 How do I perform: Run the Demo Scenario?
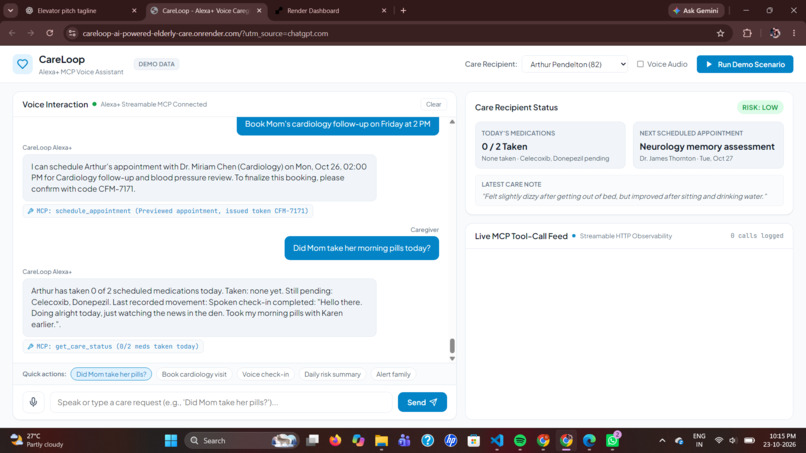click(x=745, y=64)
